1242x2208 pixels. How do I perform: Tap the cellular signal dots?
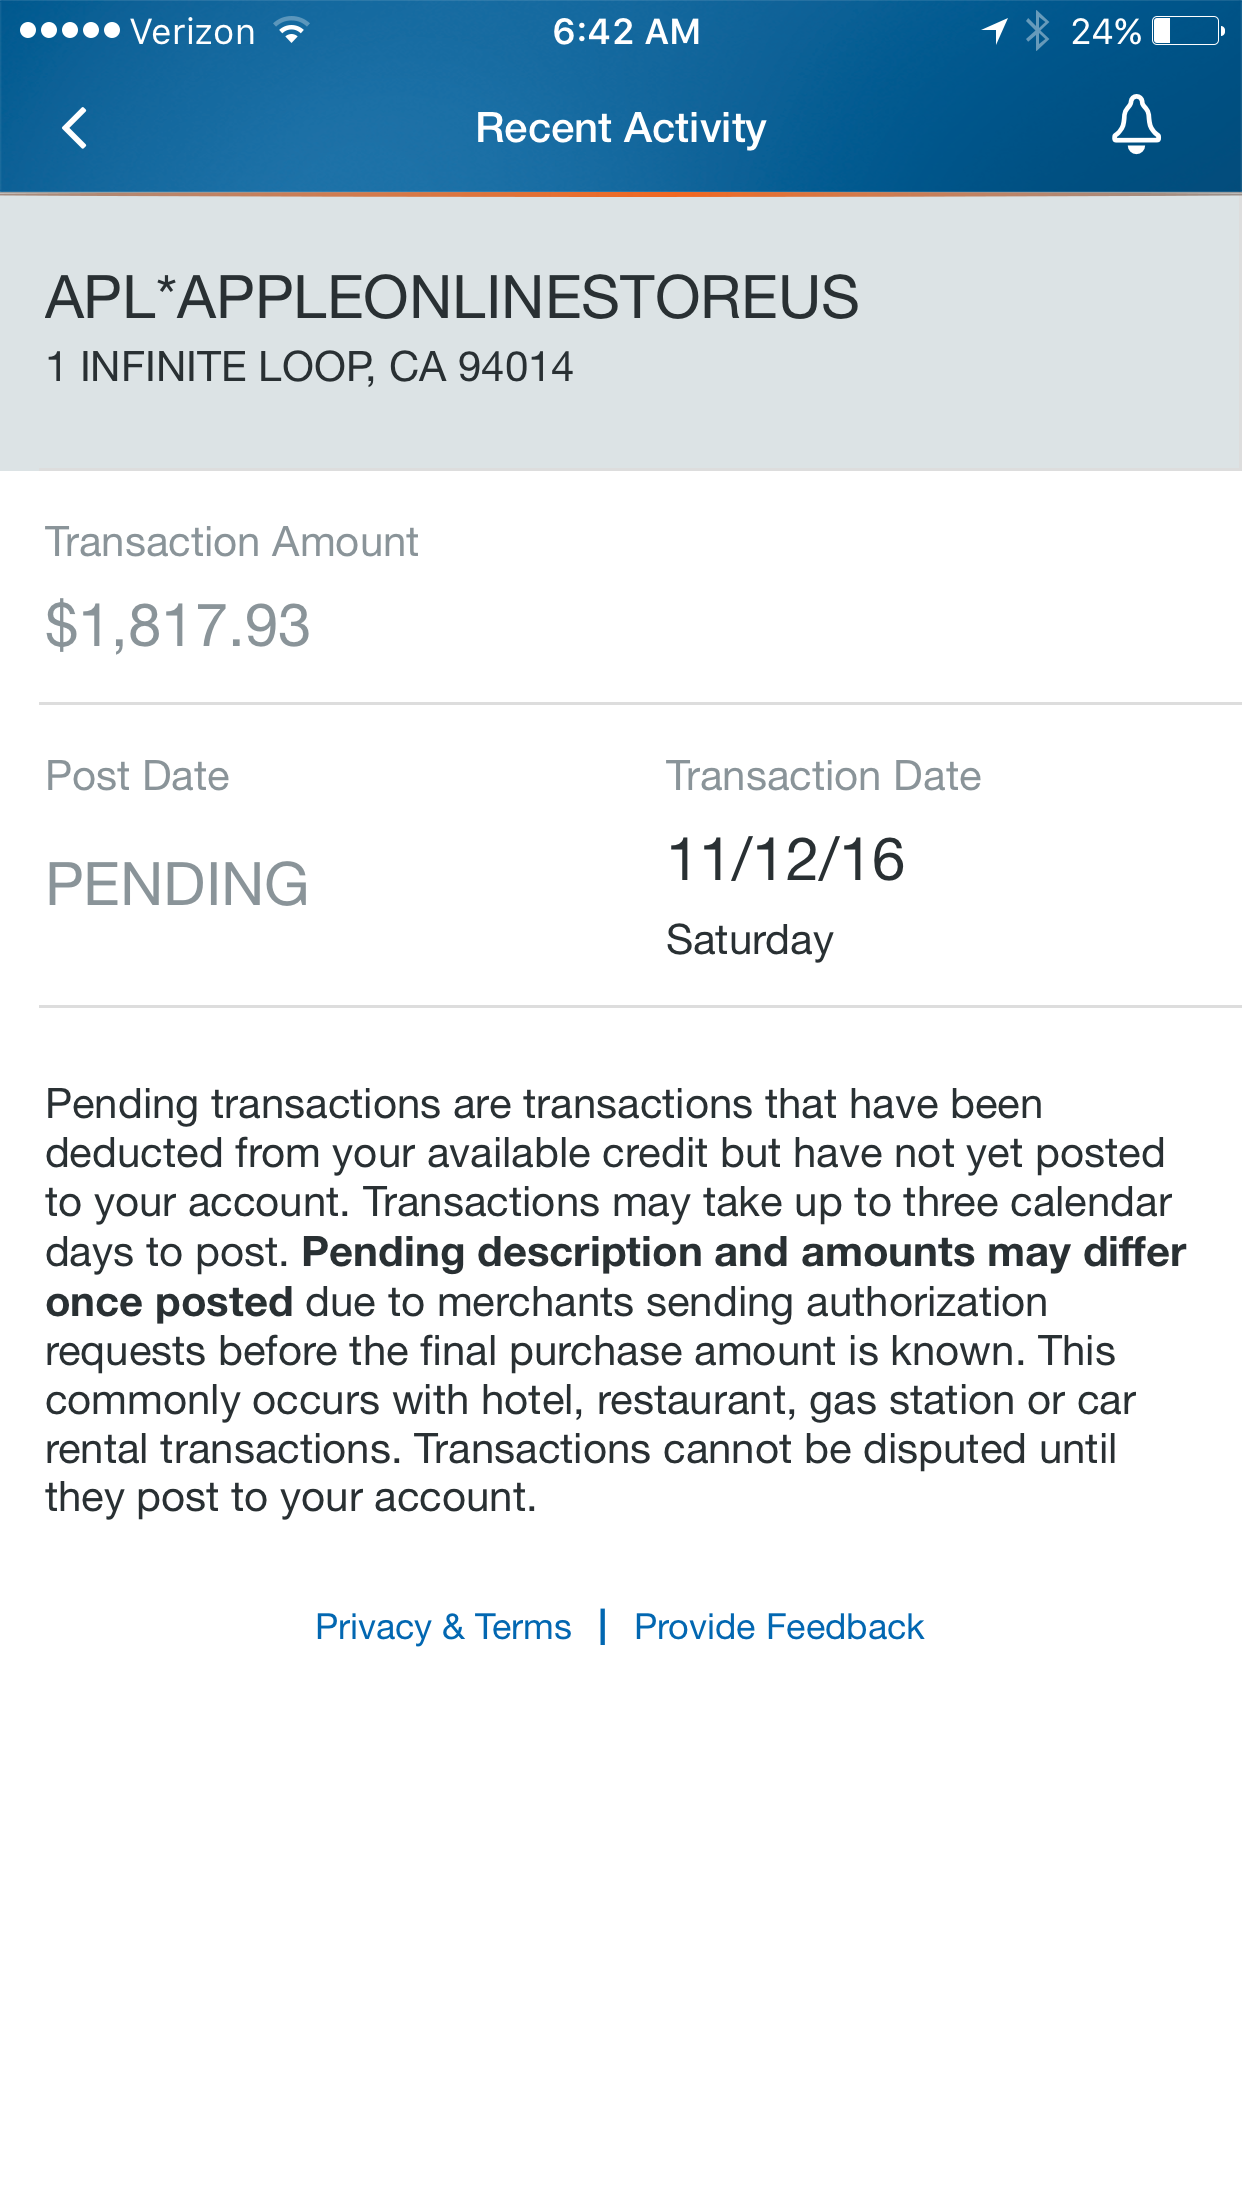(69, 31)
